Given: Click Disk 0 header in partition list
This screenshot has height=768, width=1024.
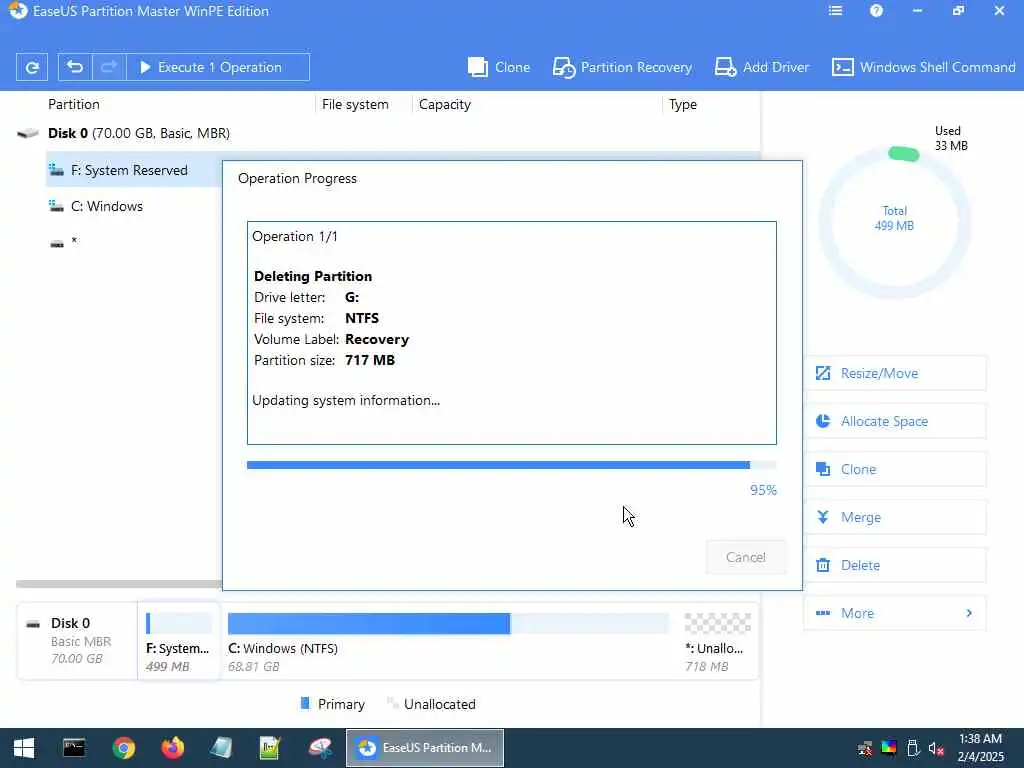Looking at the screenshot, I should click(x=138, y=133).
